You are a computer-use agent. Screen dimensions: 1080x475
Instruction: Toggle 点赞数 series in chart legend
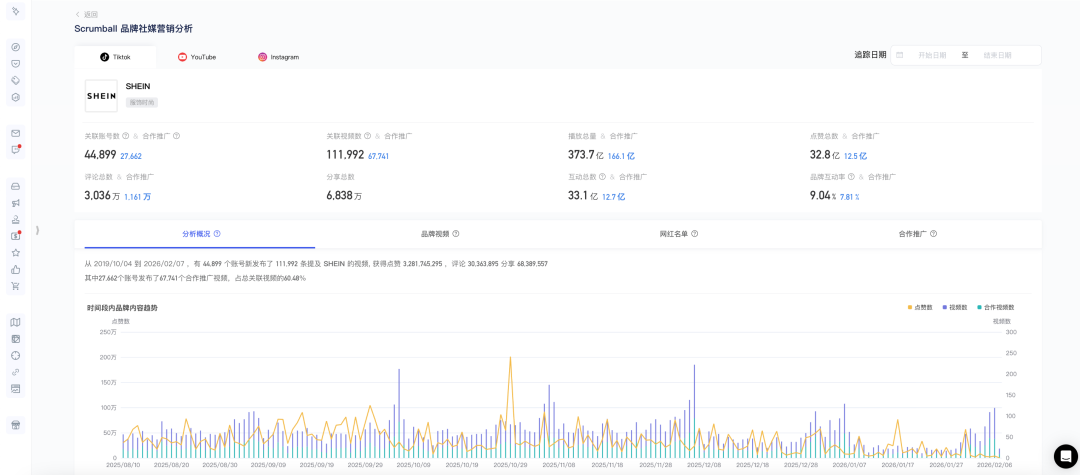(x=921, y=307)
